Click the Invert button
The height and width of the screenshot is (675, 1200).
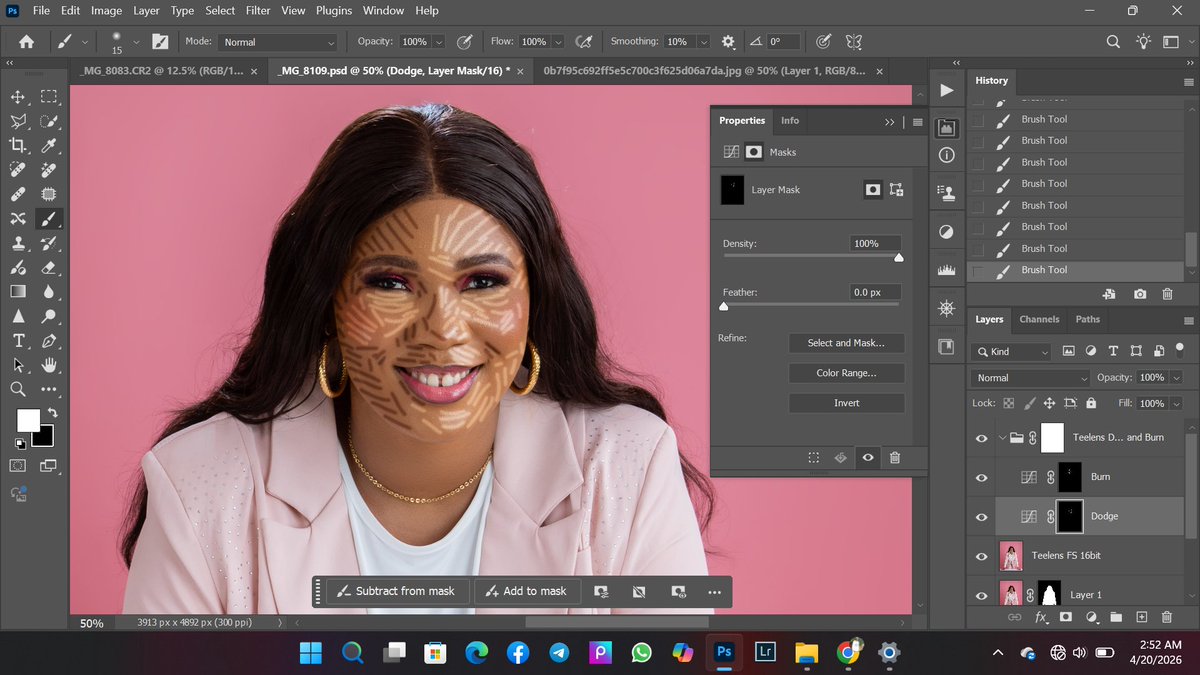846,403
